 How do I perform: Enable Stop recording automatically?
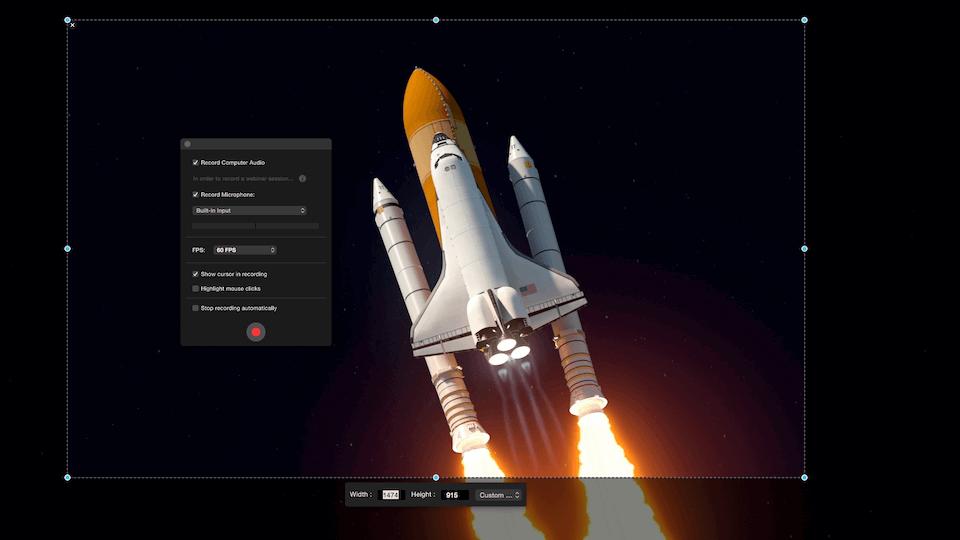tap(196, 308)
